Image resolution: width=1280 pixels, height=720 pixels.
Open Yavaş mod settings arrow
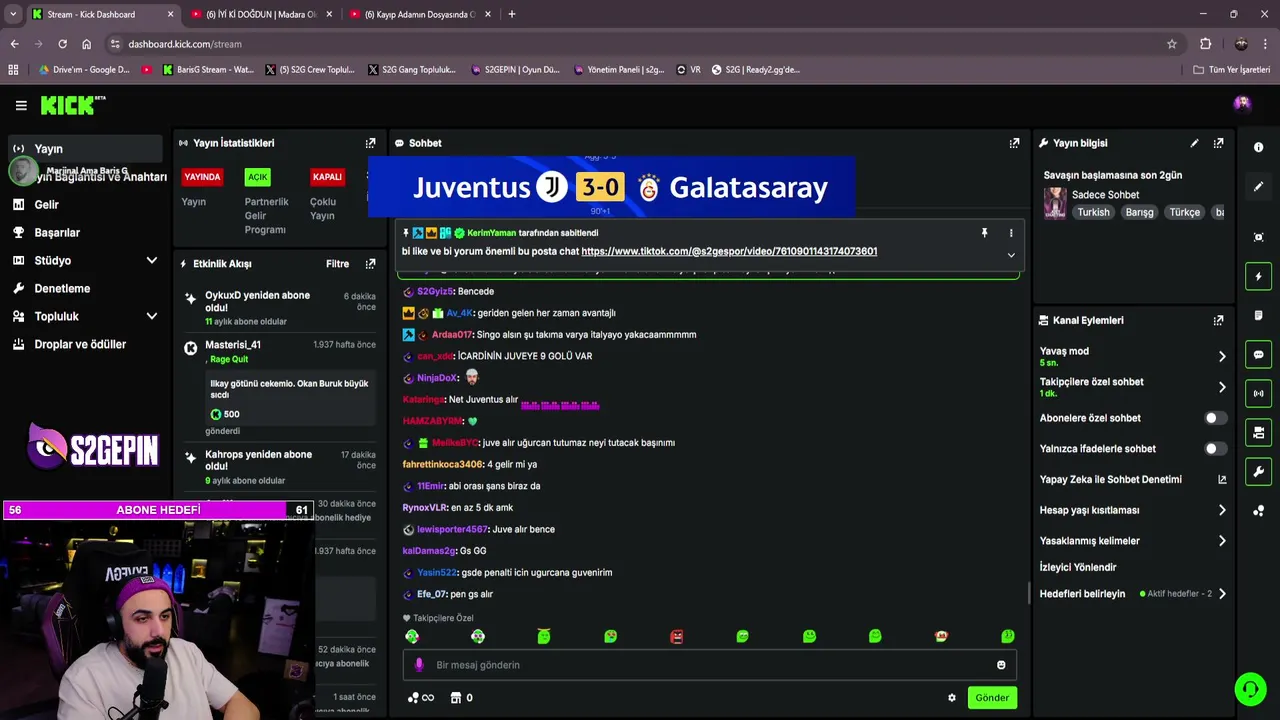point(1222,356)
